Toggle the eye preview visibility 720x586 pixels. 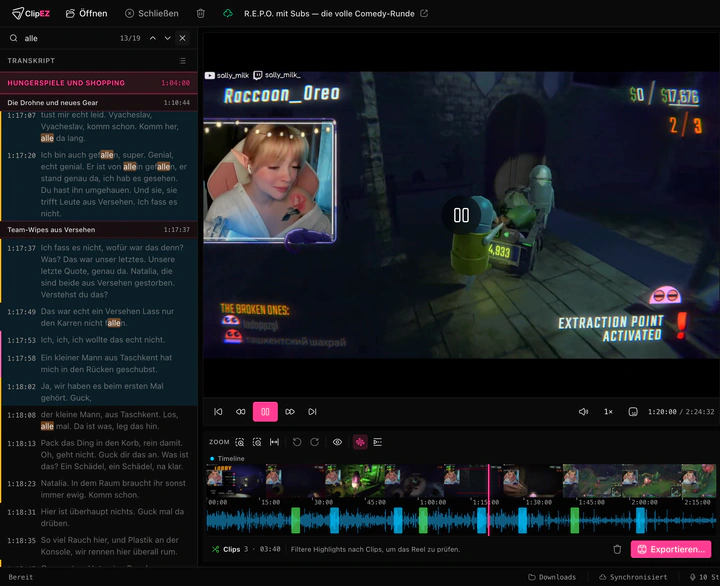[x=337, y=442]
